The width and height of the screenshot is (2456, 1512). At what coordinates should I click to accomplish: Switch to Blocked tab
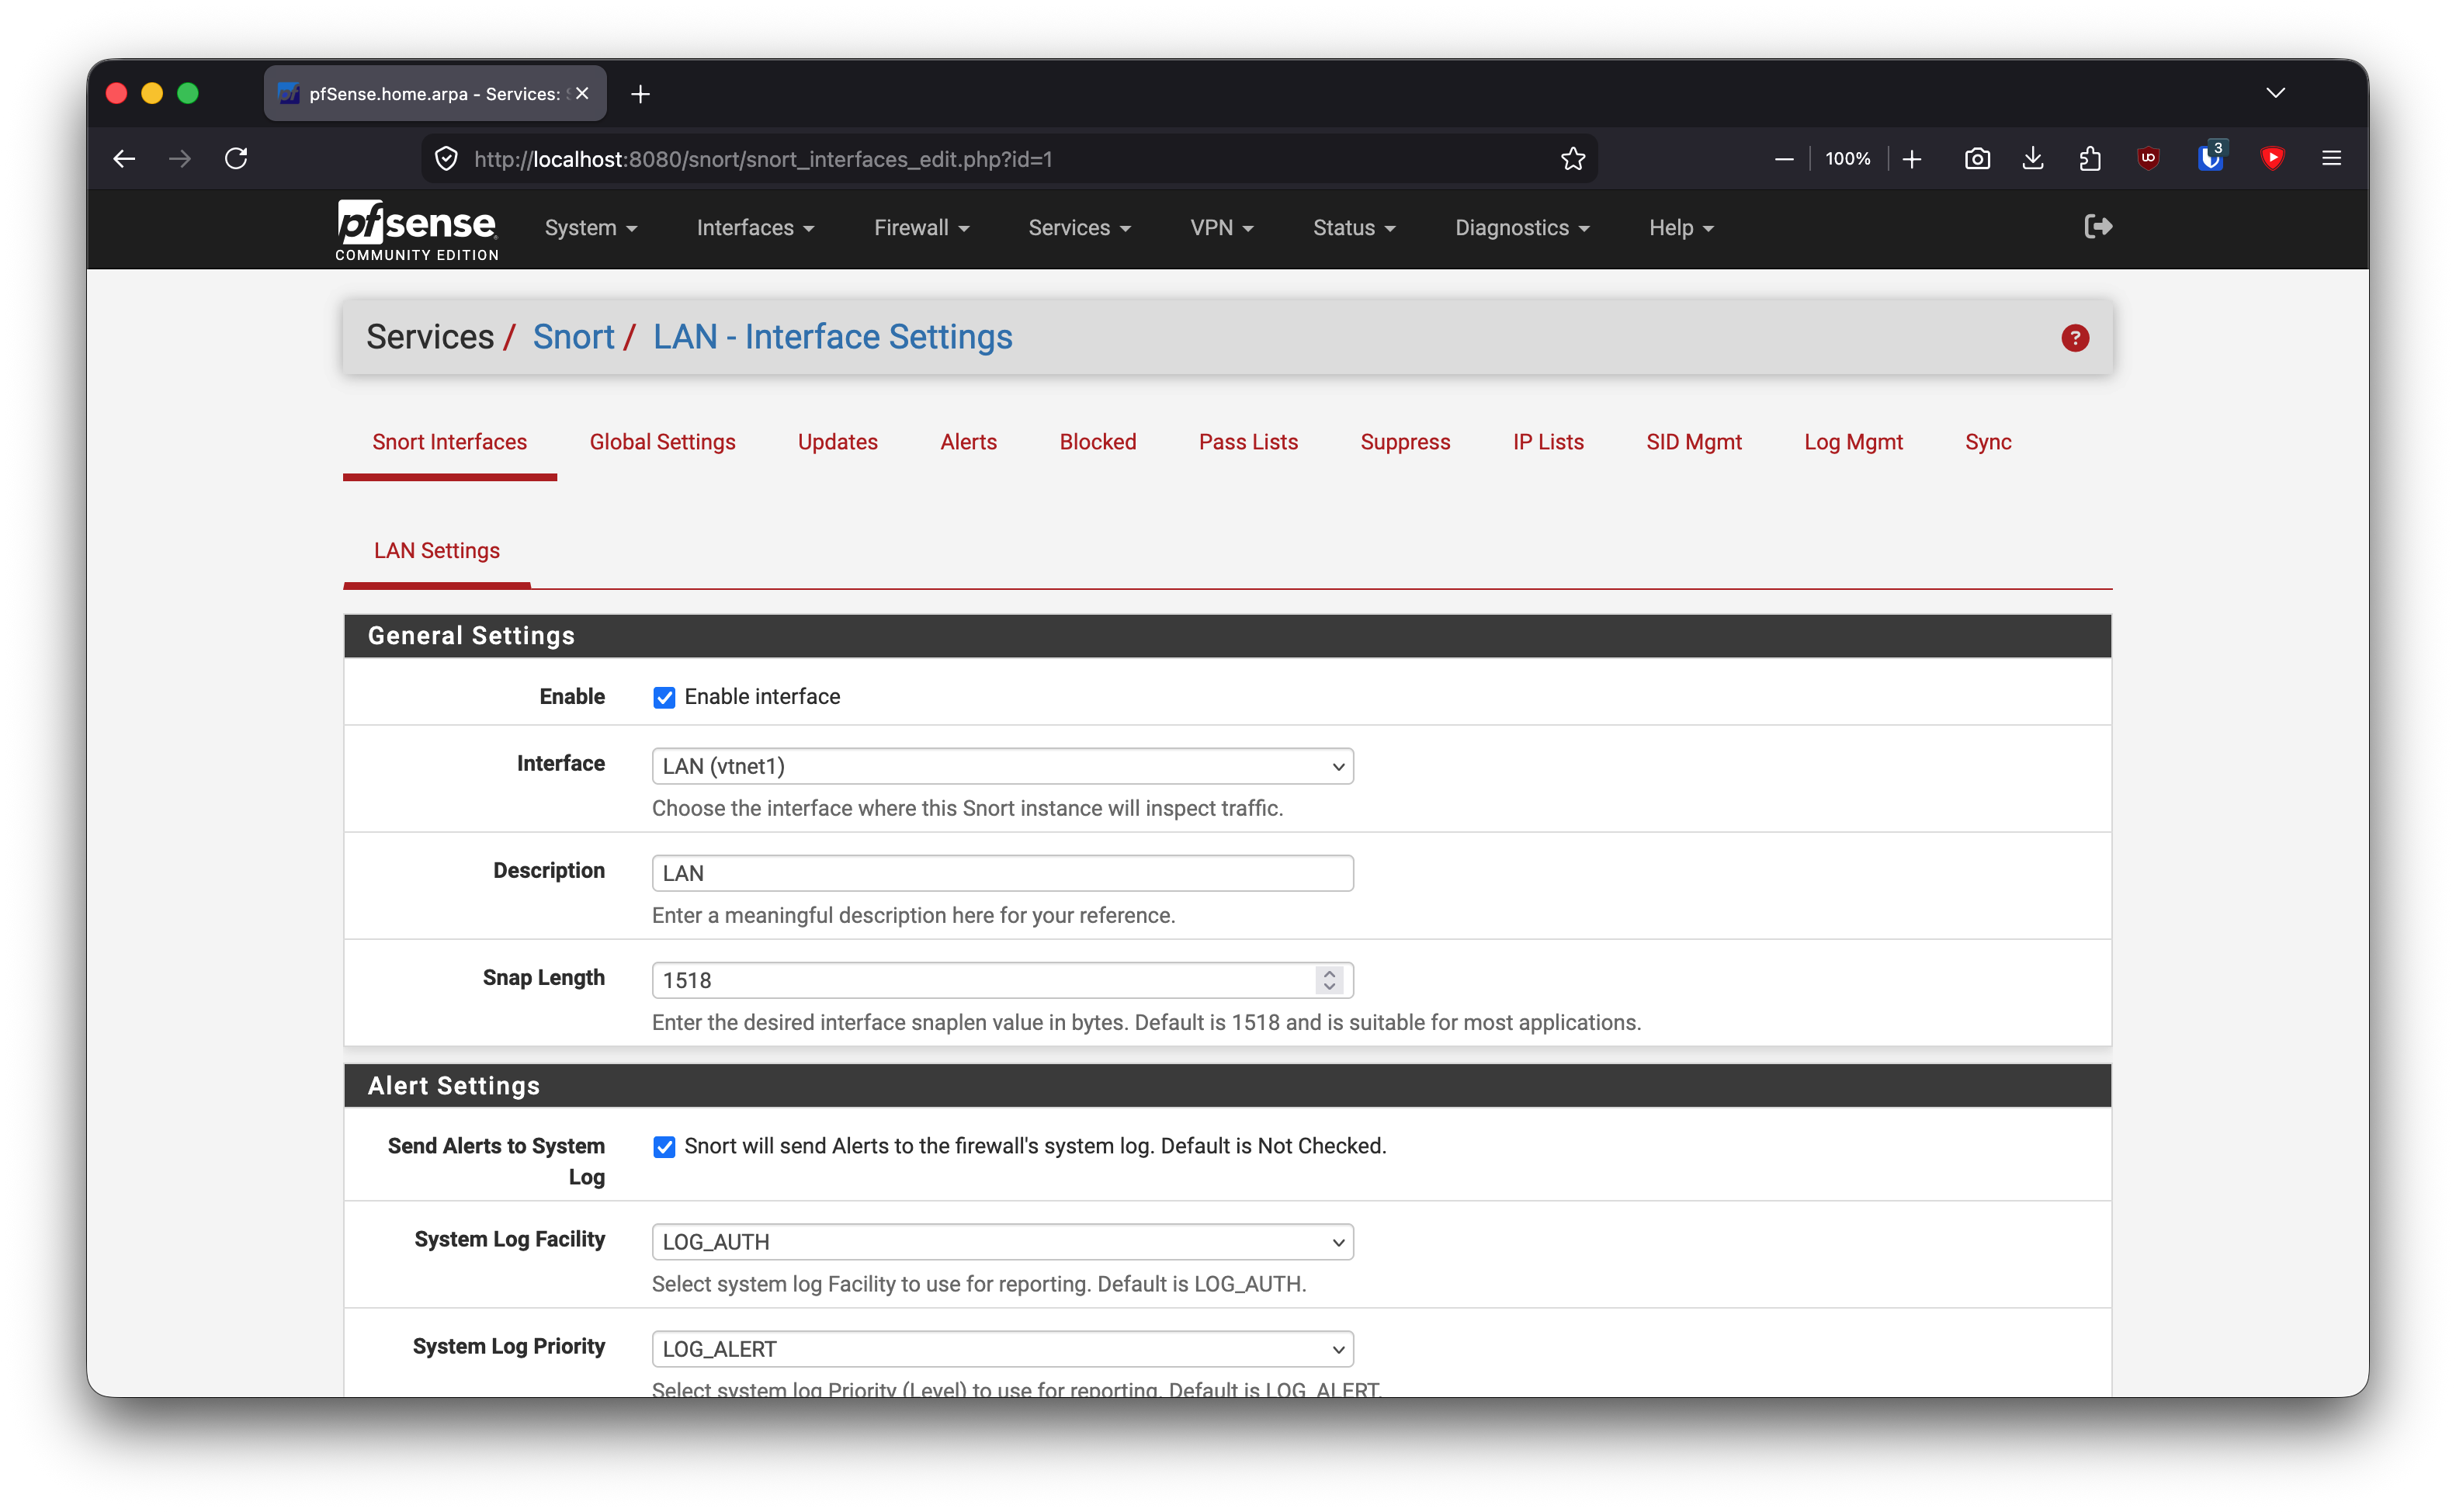click(x=1097, y=443)
